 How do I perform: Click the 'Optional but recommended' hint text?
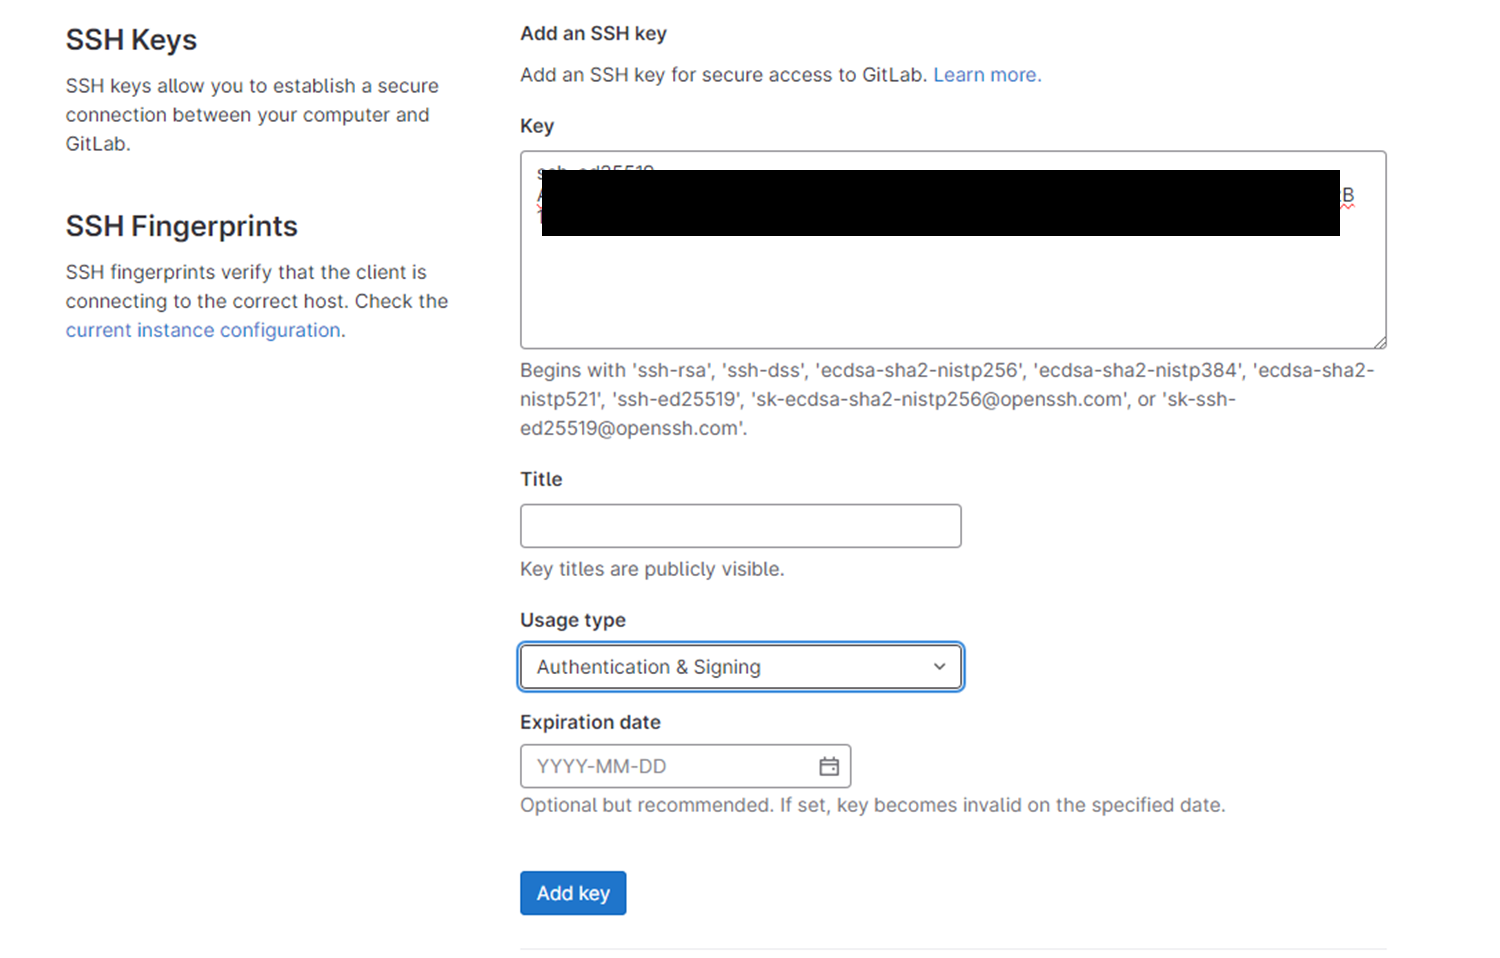click(872, 805)
